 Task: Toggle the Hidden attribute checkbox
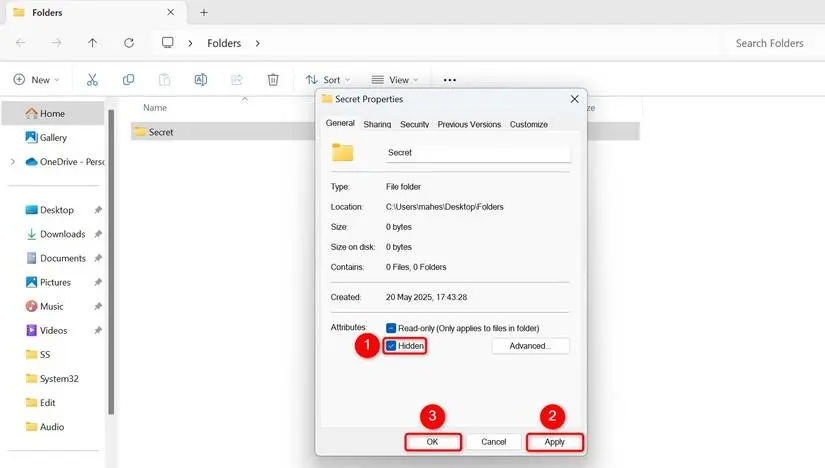pos(391,346)
